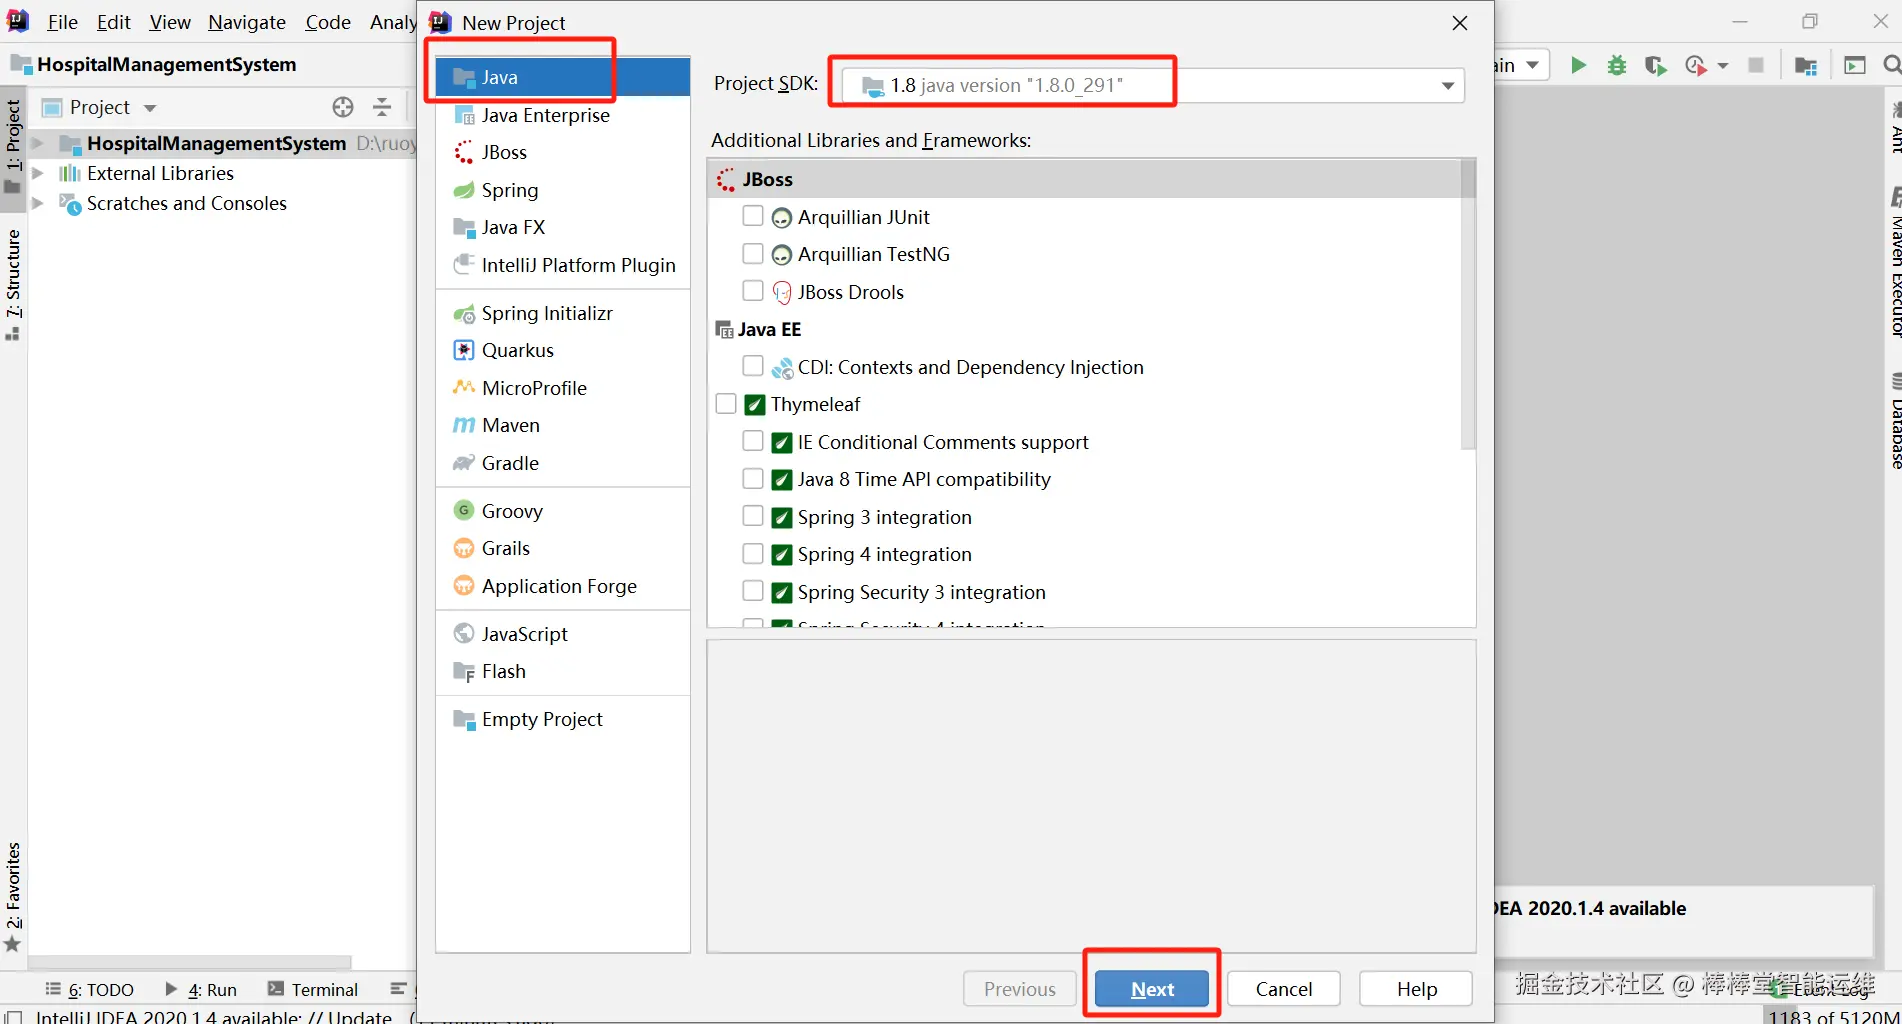Viewport: 1902px width, 1024px height.
Task: Click the search magnifier in toolbar
Action: 1890,65
